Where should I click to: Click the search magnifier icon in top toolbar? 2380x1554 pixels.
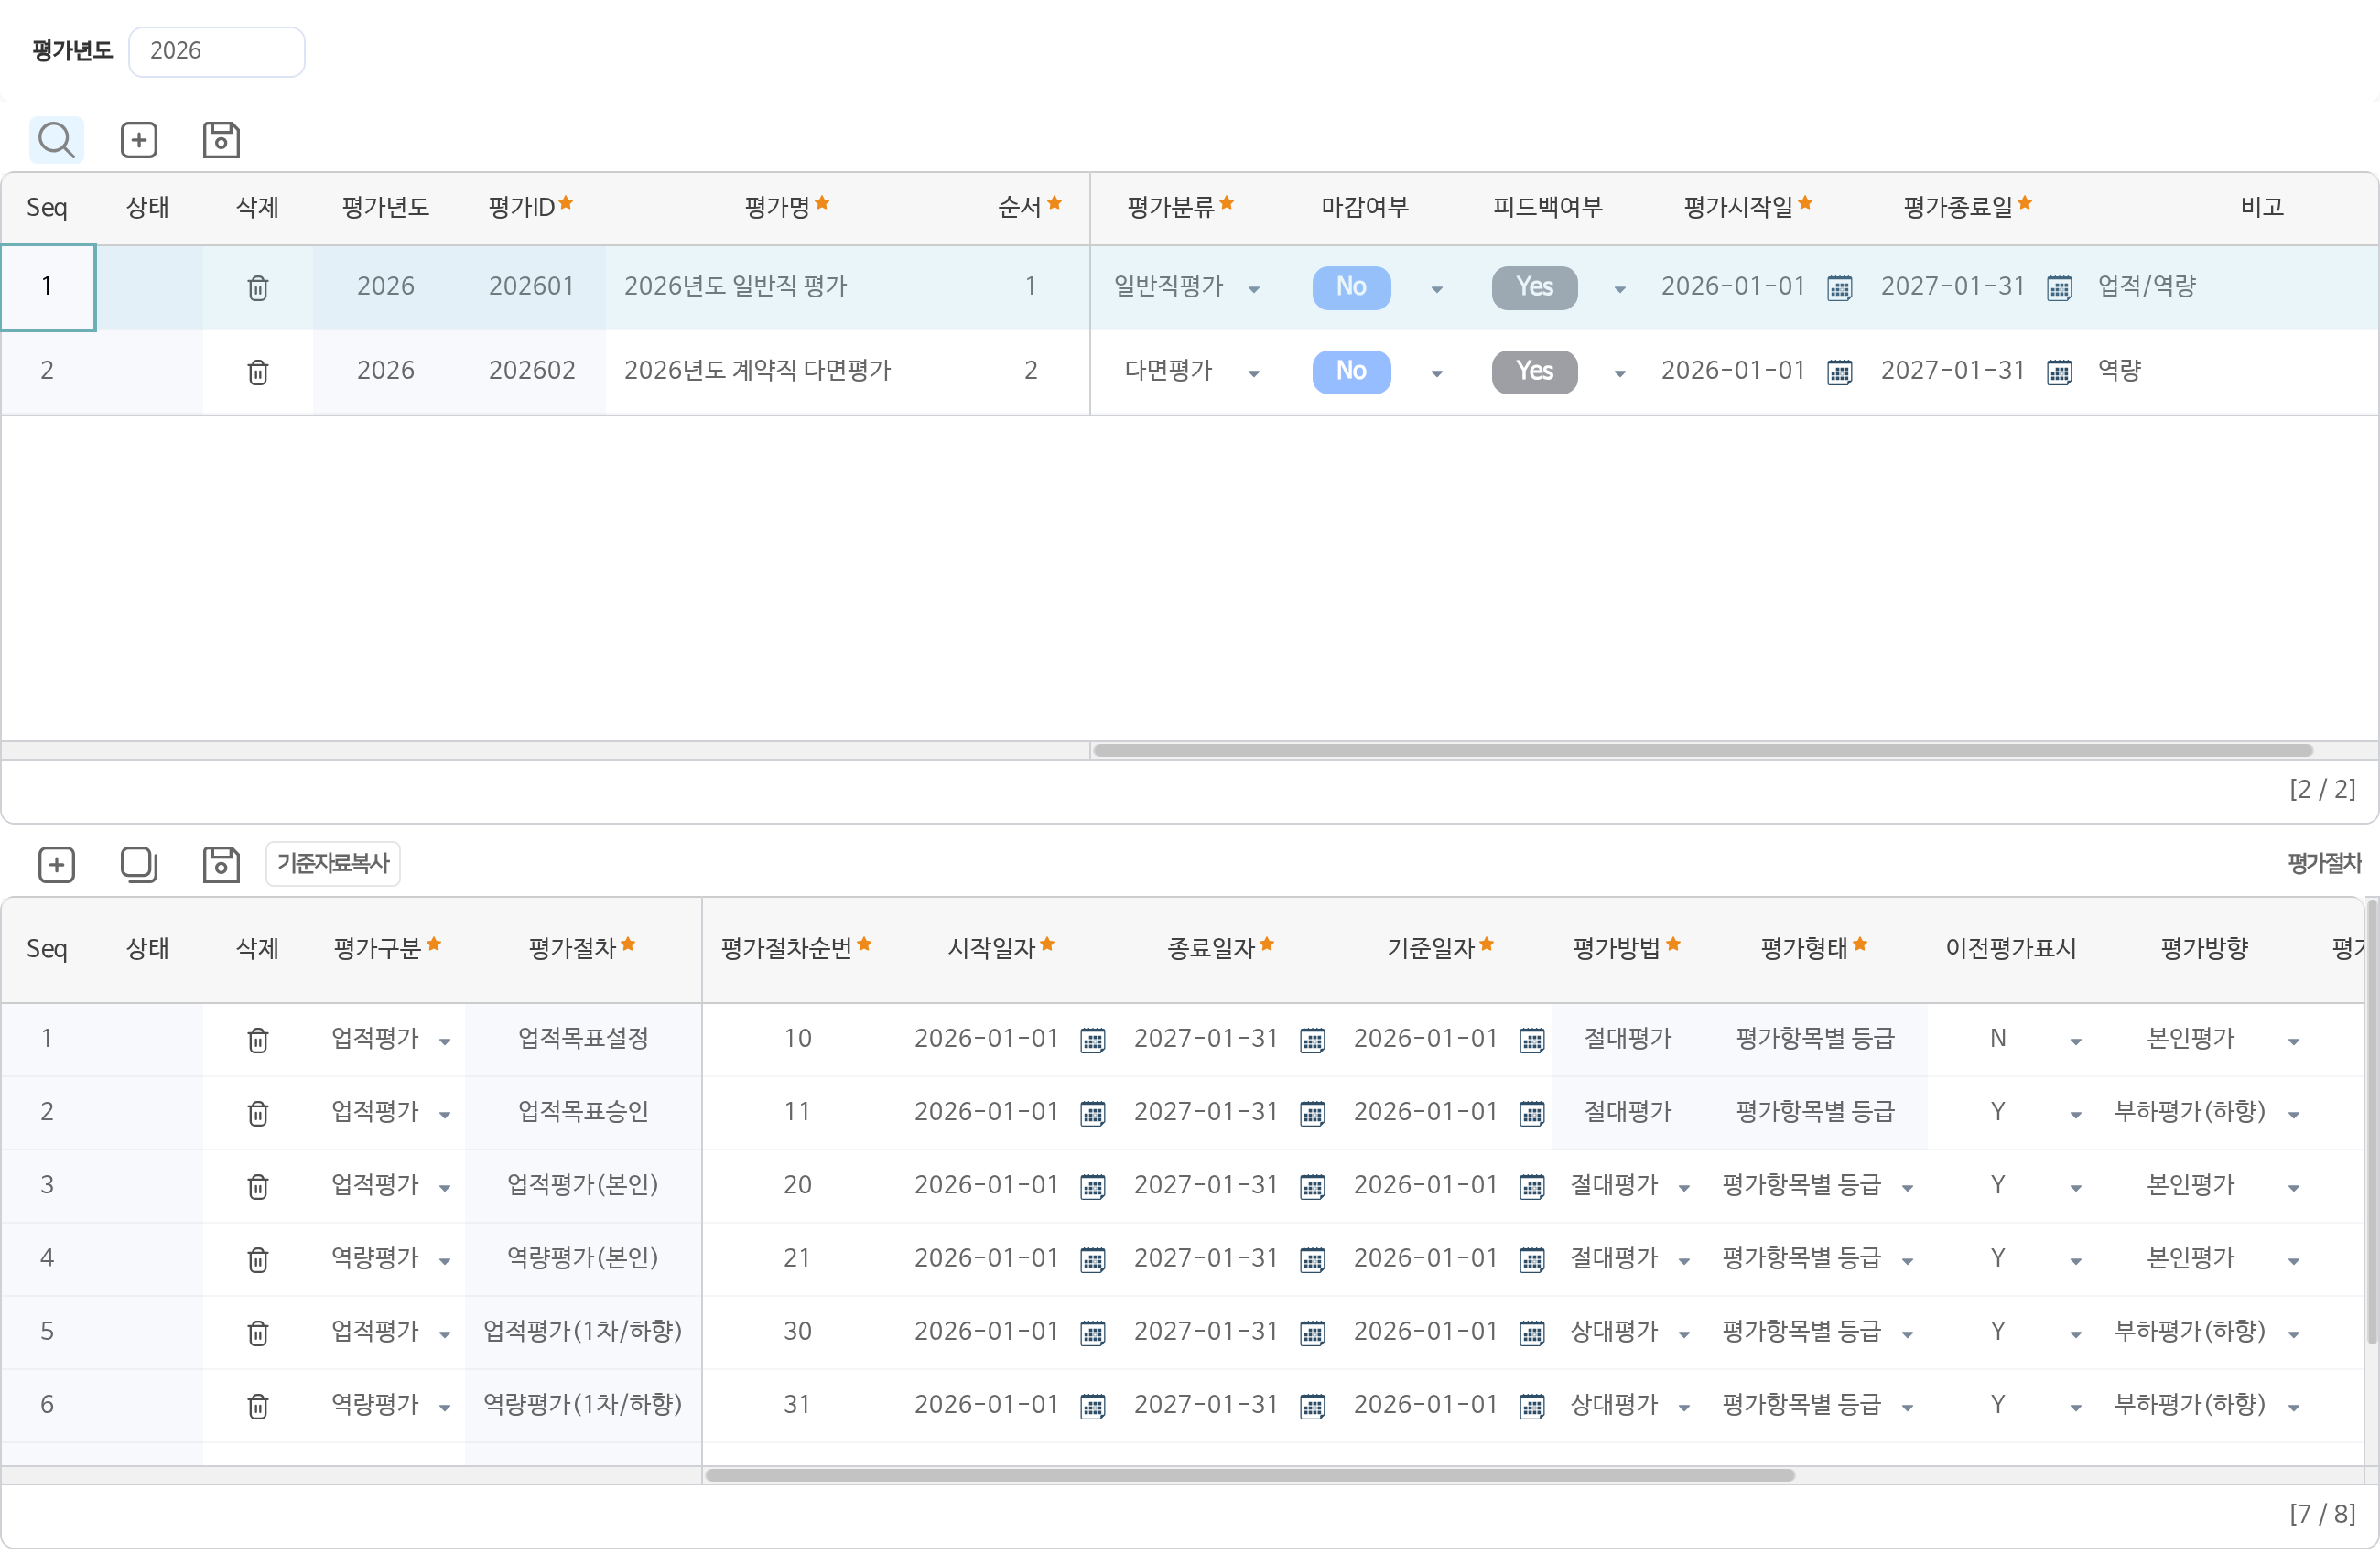tap(56, 140)
